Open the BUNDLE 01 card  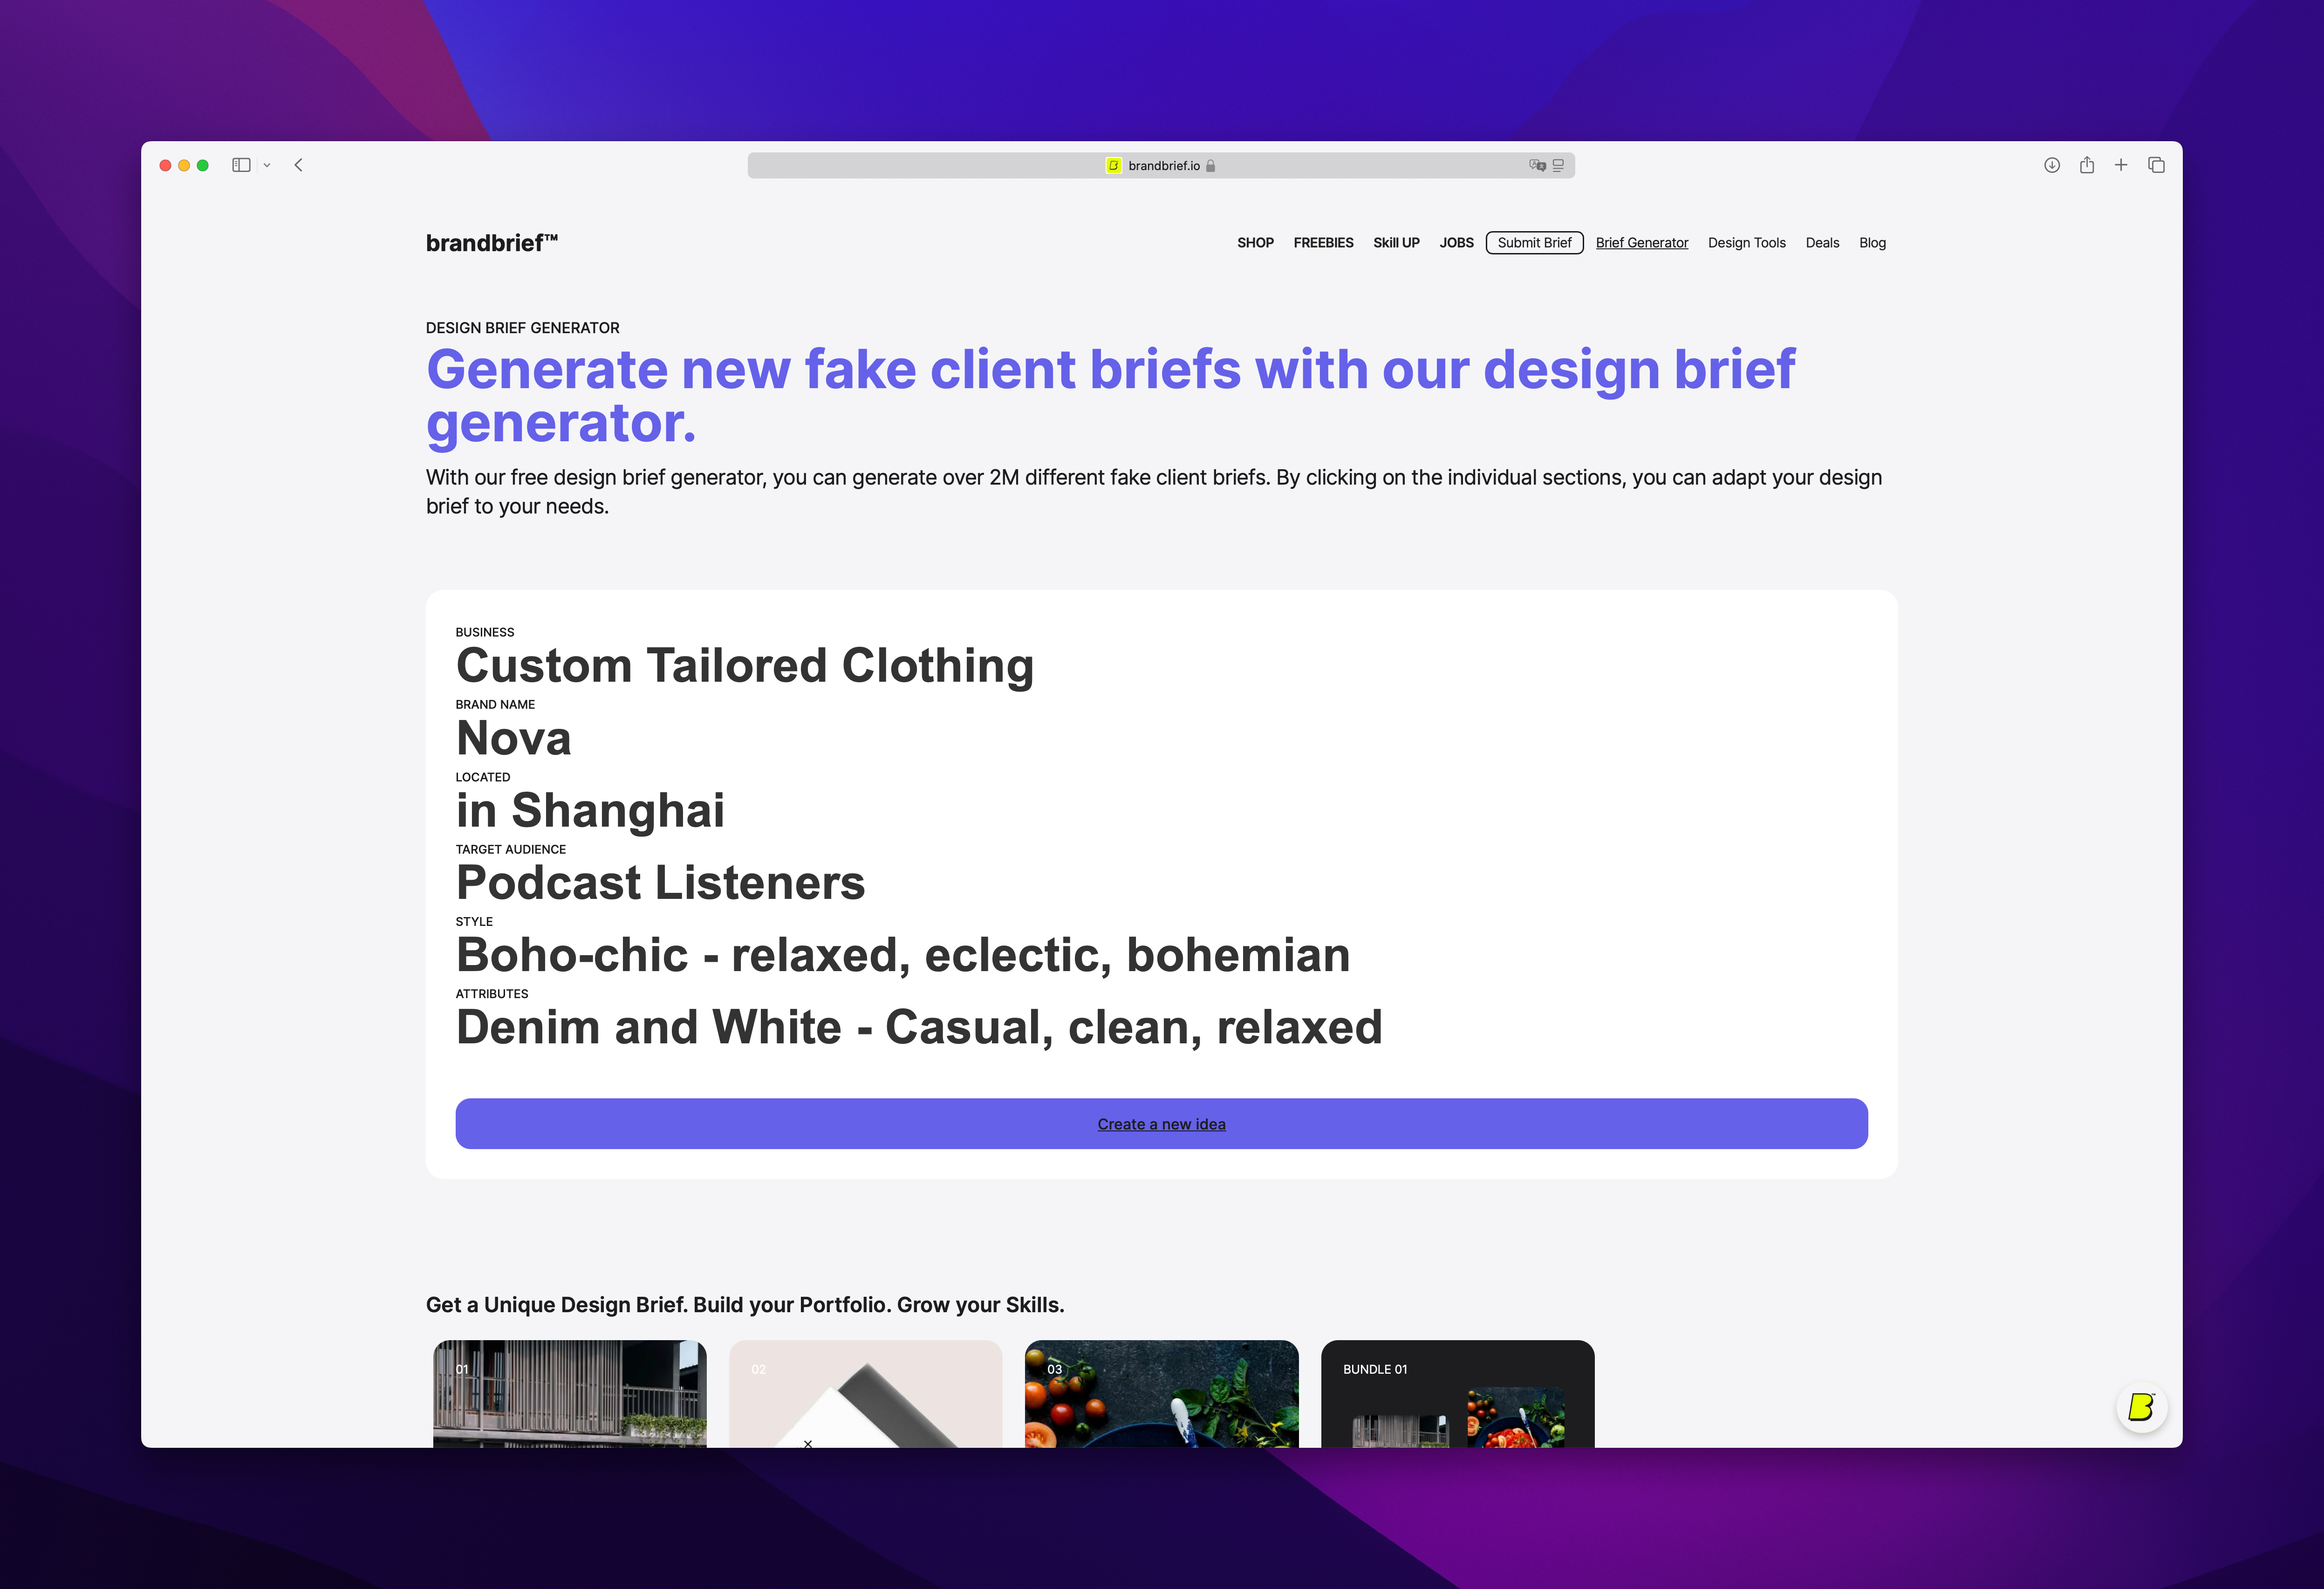[x=1457, y=1394]
